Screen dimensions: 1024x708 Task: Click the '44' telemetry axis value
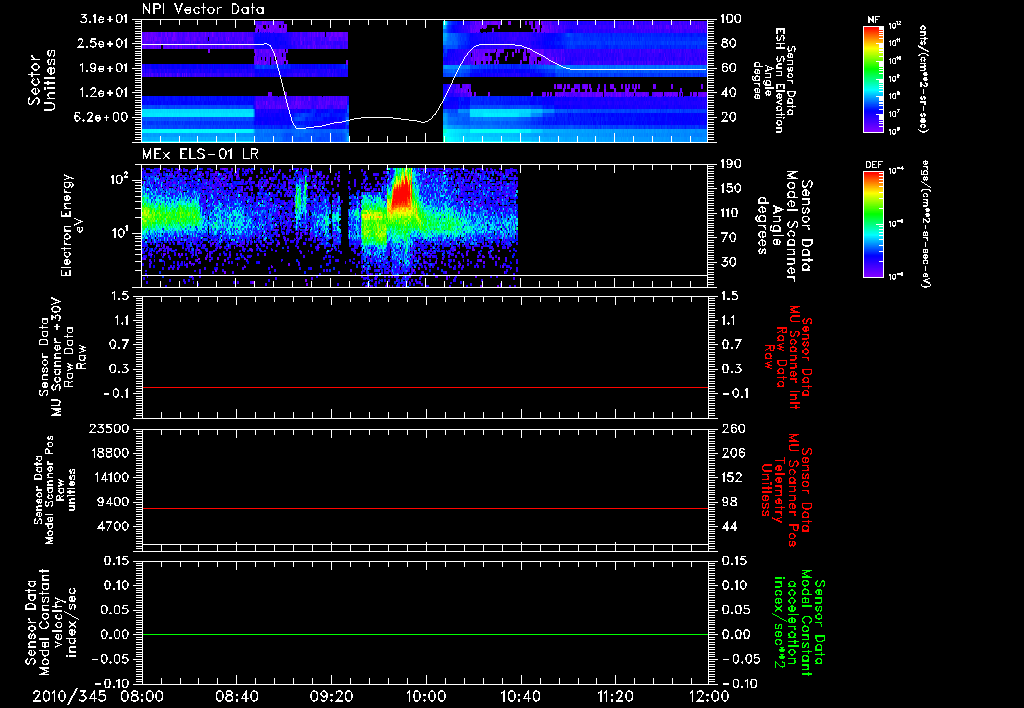click(x=729, y=526)
